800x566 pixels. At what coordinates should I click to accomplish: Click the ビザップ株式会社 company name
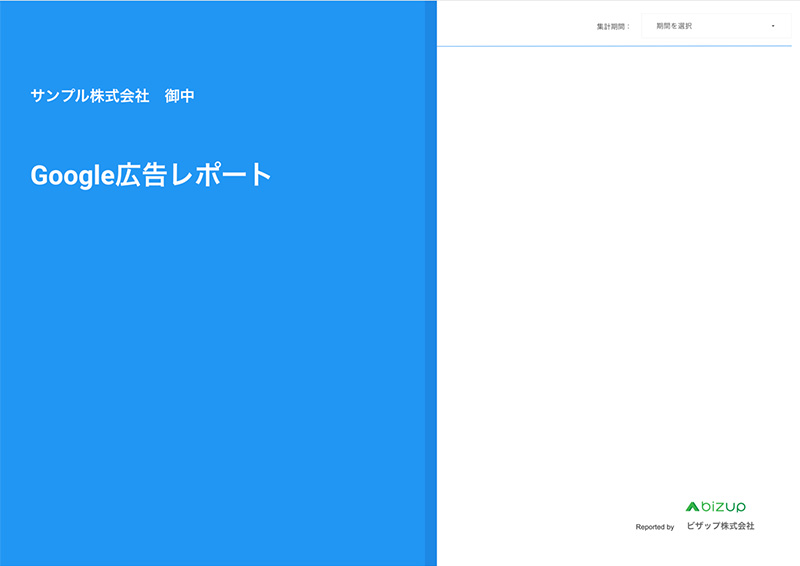click(x=720, y=526)
